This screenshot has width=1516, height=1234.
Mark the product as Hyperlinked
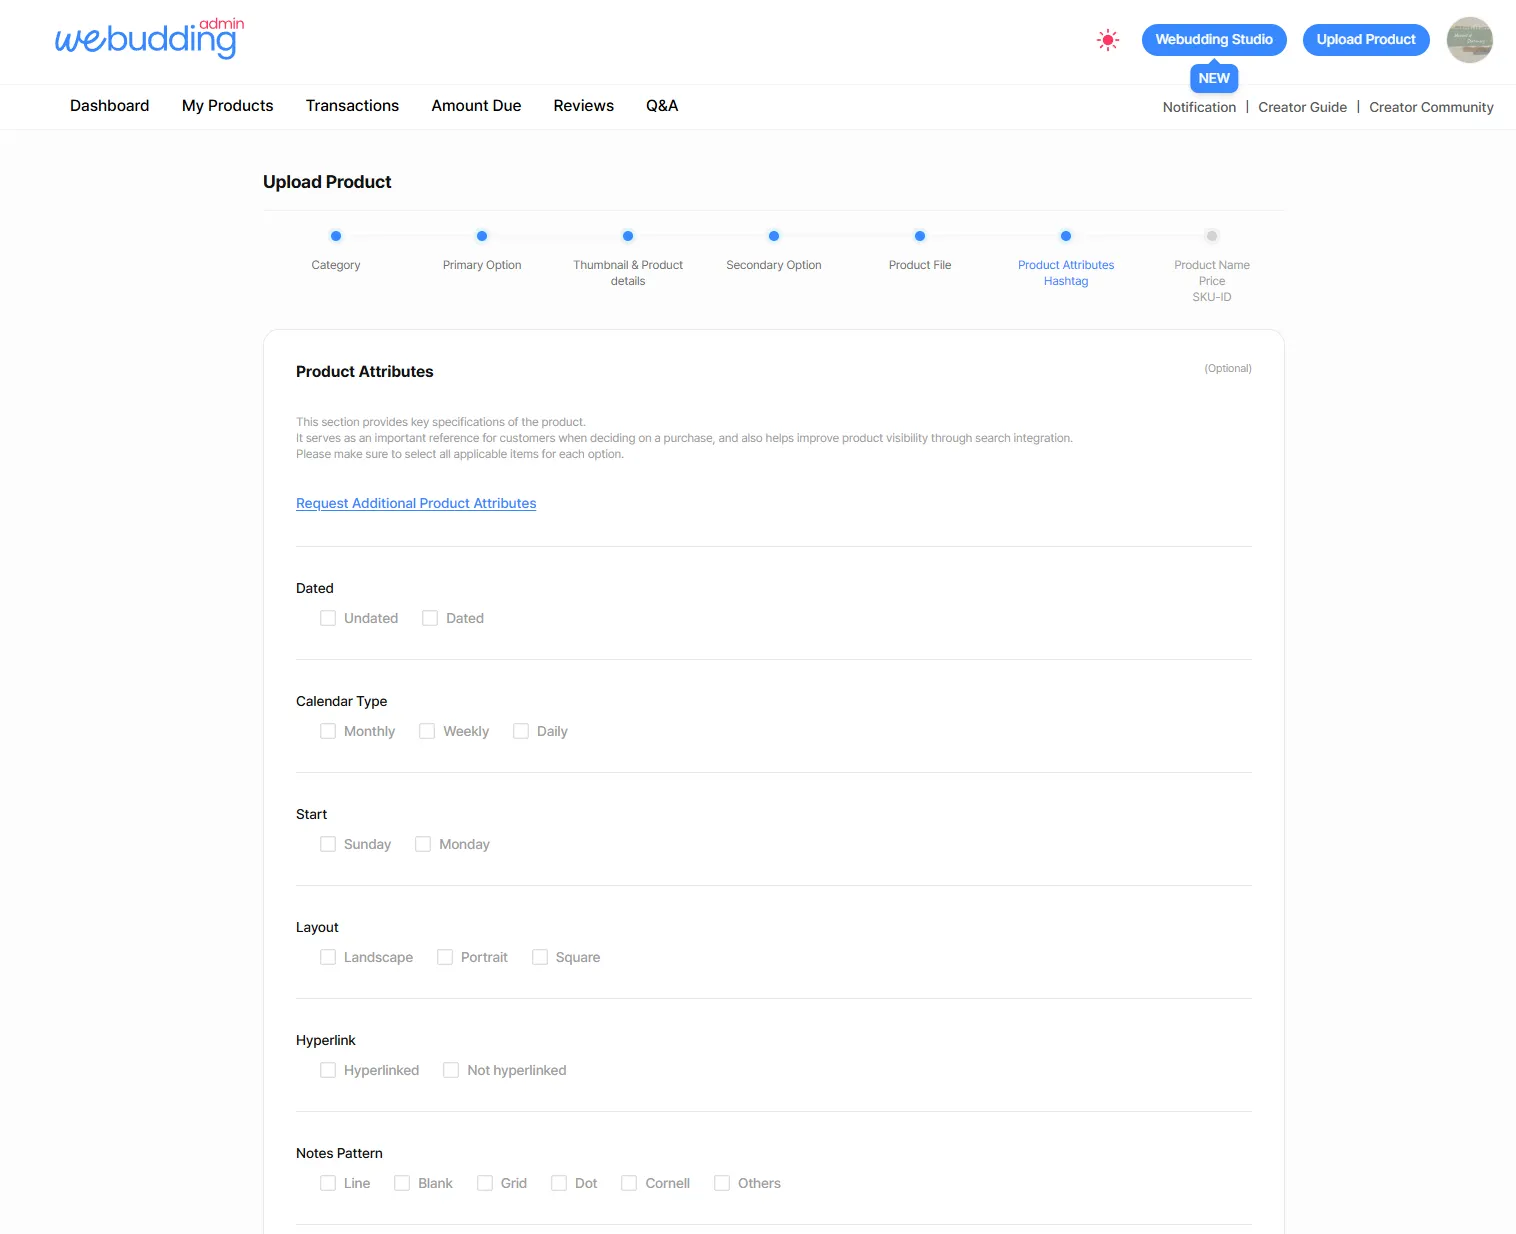pyautogui.click(x=328, y=1070)
